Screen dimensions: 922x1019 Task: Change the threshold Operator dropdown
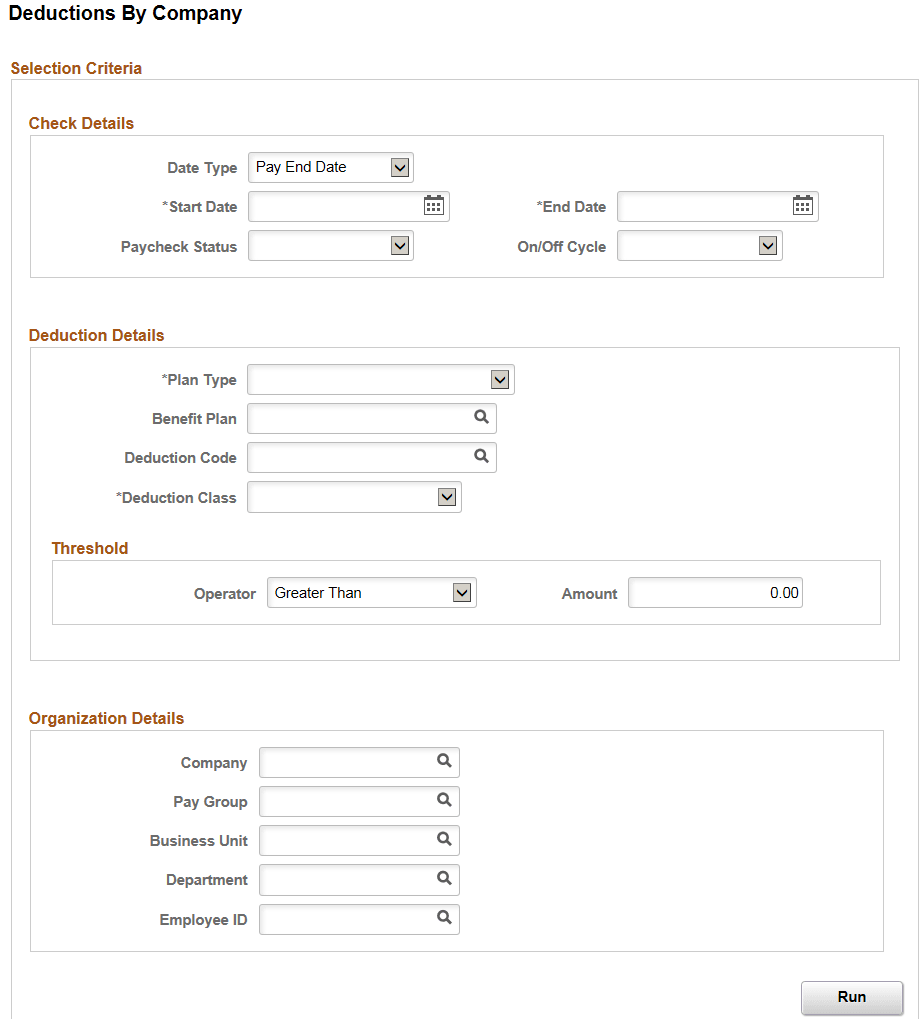461,592
